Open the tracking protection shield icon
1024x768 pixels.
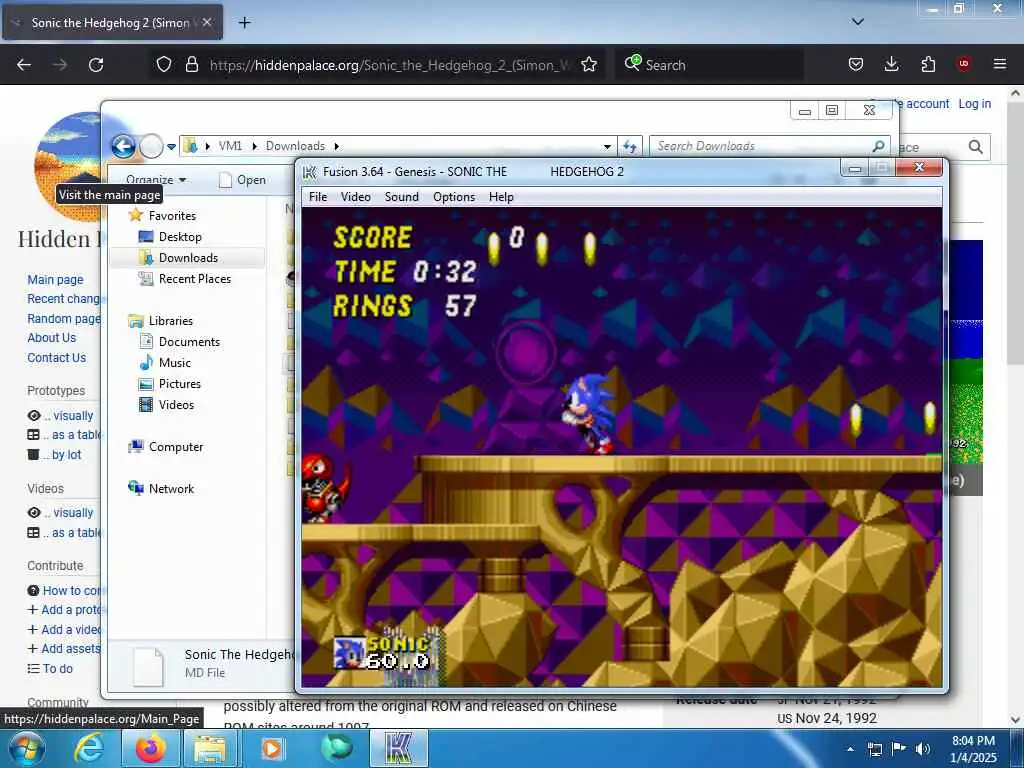tap(164, 65)
